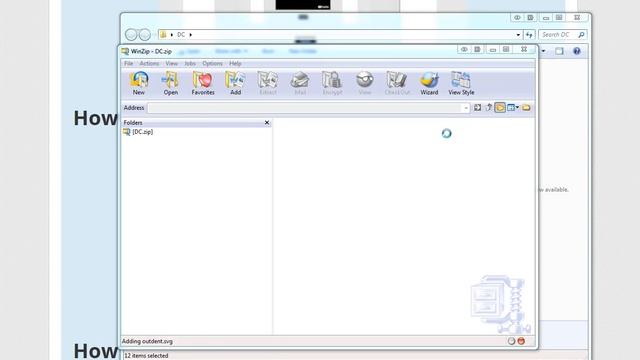Open the Jobs menu in WinZip
The image size is (640, 360).
190,64
